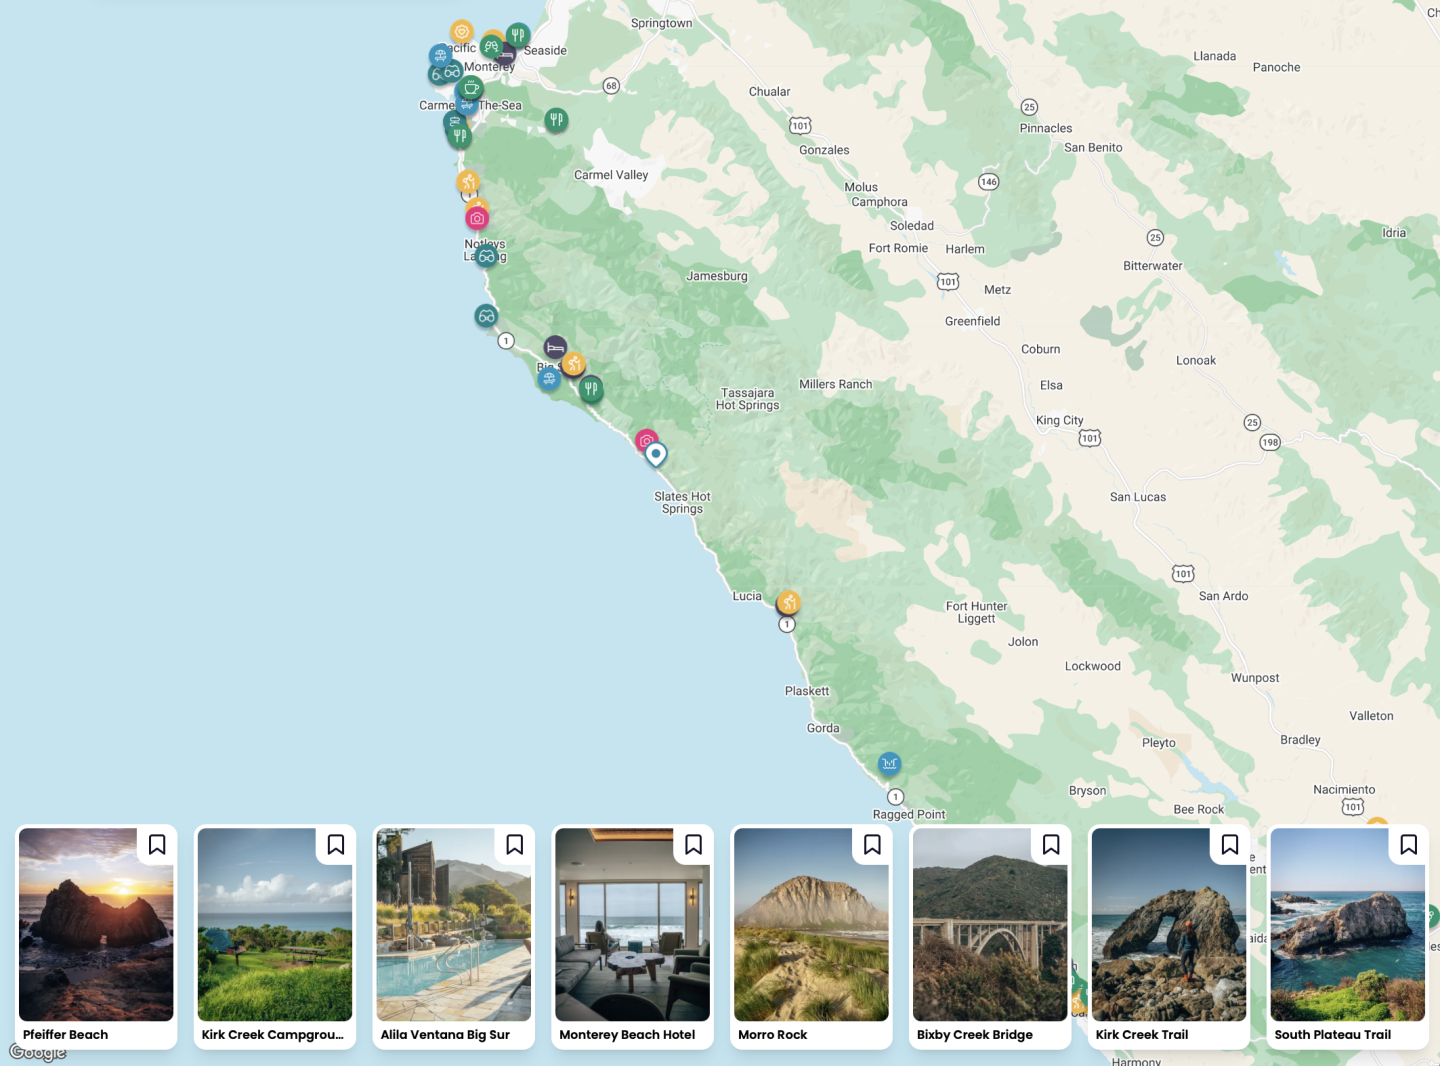
Task: Select the pink camera photo-spot marker near Notleys Landing
Action: (x=477, y=217)
